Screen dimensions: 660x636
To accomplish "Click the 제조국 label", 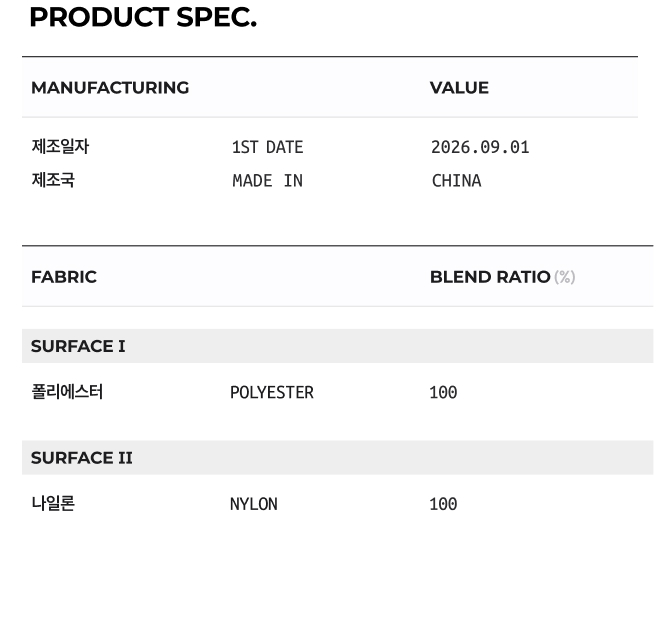I will point(53,180).
